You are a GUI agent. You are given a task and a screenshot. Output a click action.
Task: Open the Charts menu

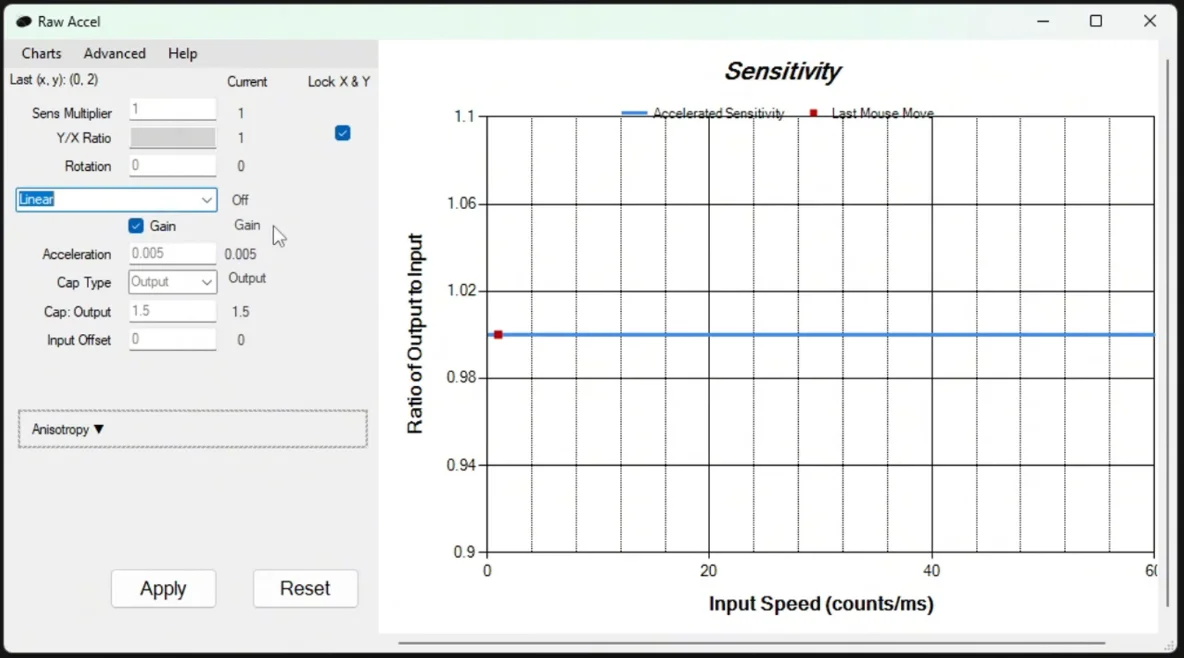(40, 53)
